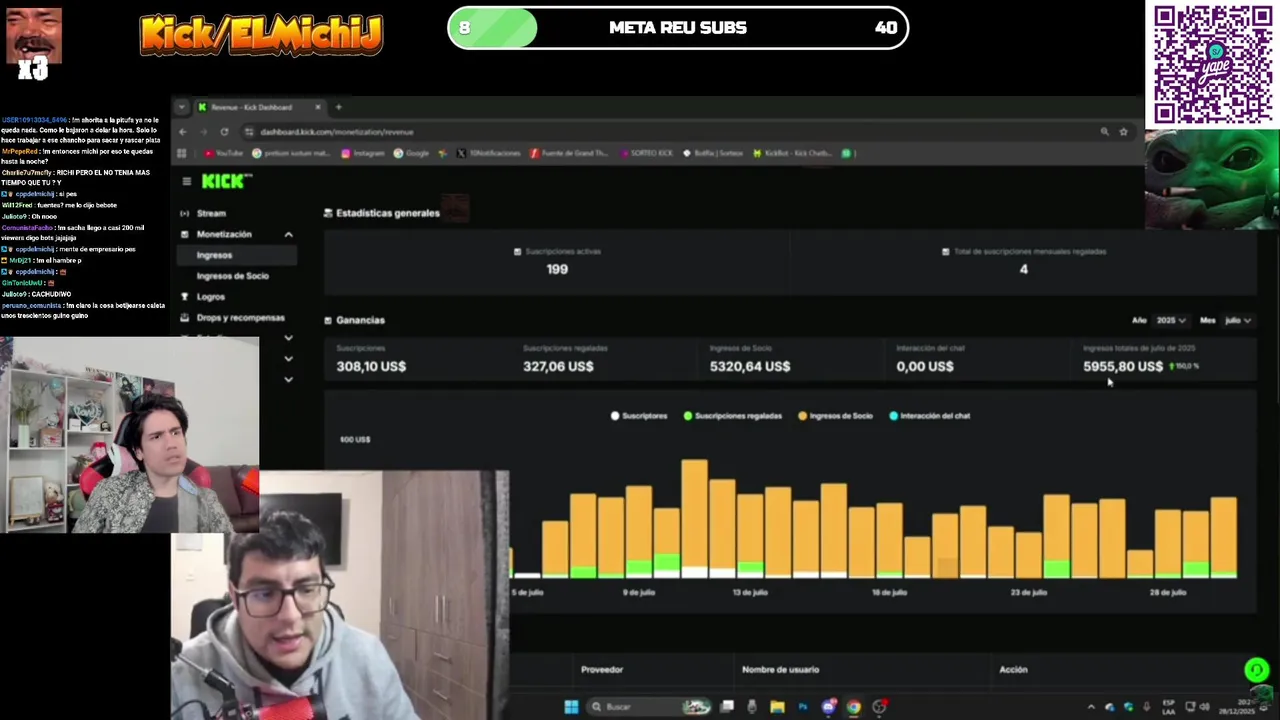This screenshot has height=720, width=1280.
Task: Click the Interacción del chat 0,00 US$ value
Action: point(925,366)
